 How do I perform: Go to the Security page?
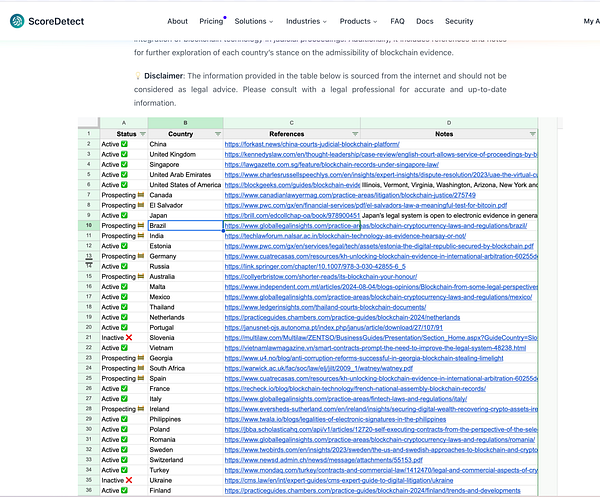459,21
